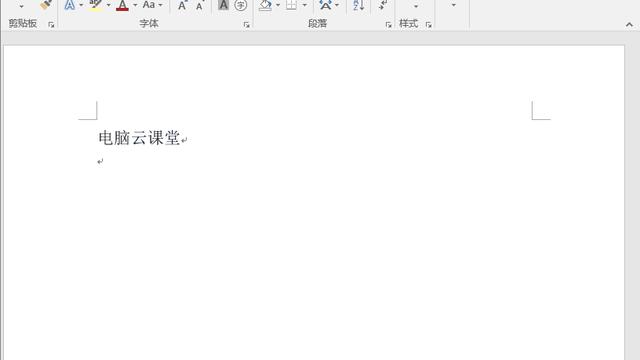Open Change Case dropdown arrow
Viewport: 640px width, 360px height.
pyautogui.click(x=160, y=5)
